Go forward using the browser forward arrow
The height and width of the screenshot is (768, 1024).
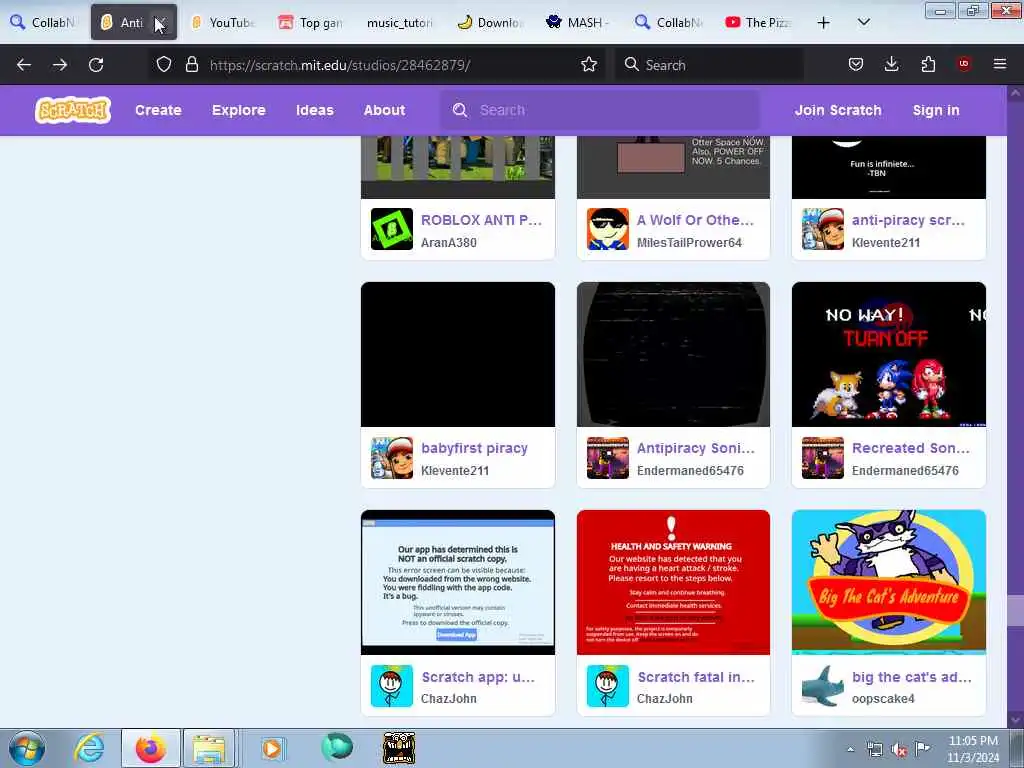point(60,65)
